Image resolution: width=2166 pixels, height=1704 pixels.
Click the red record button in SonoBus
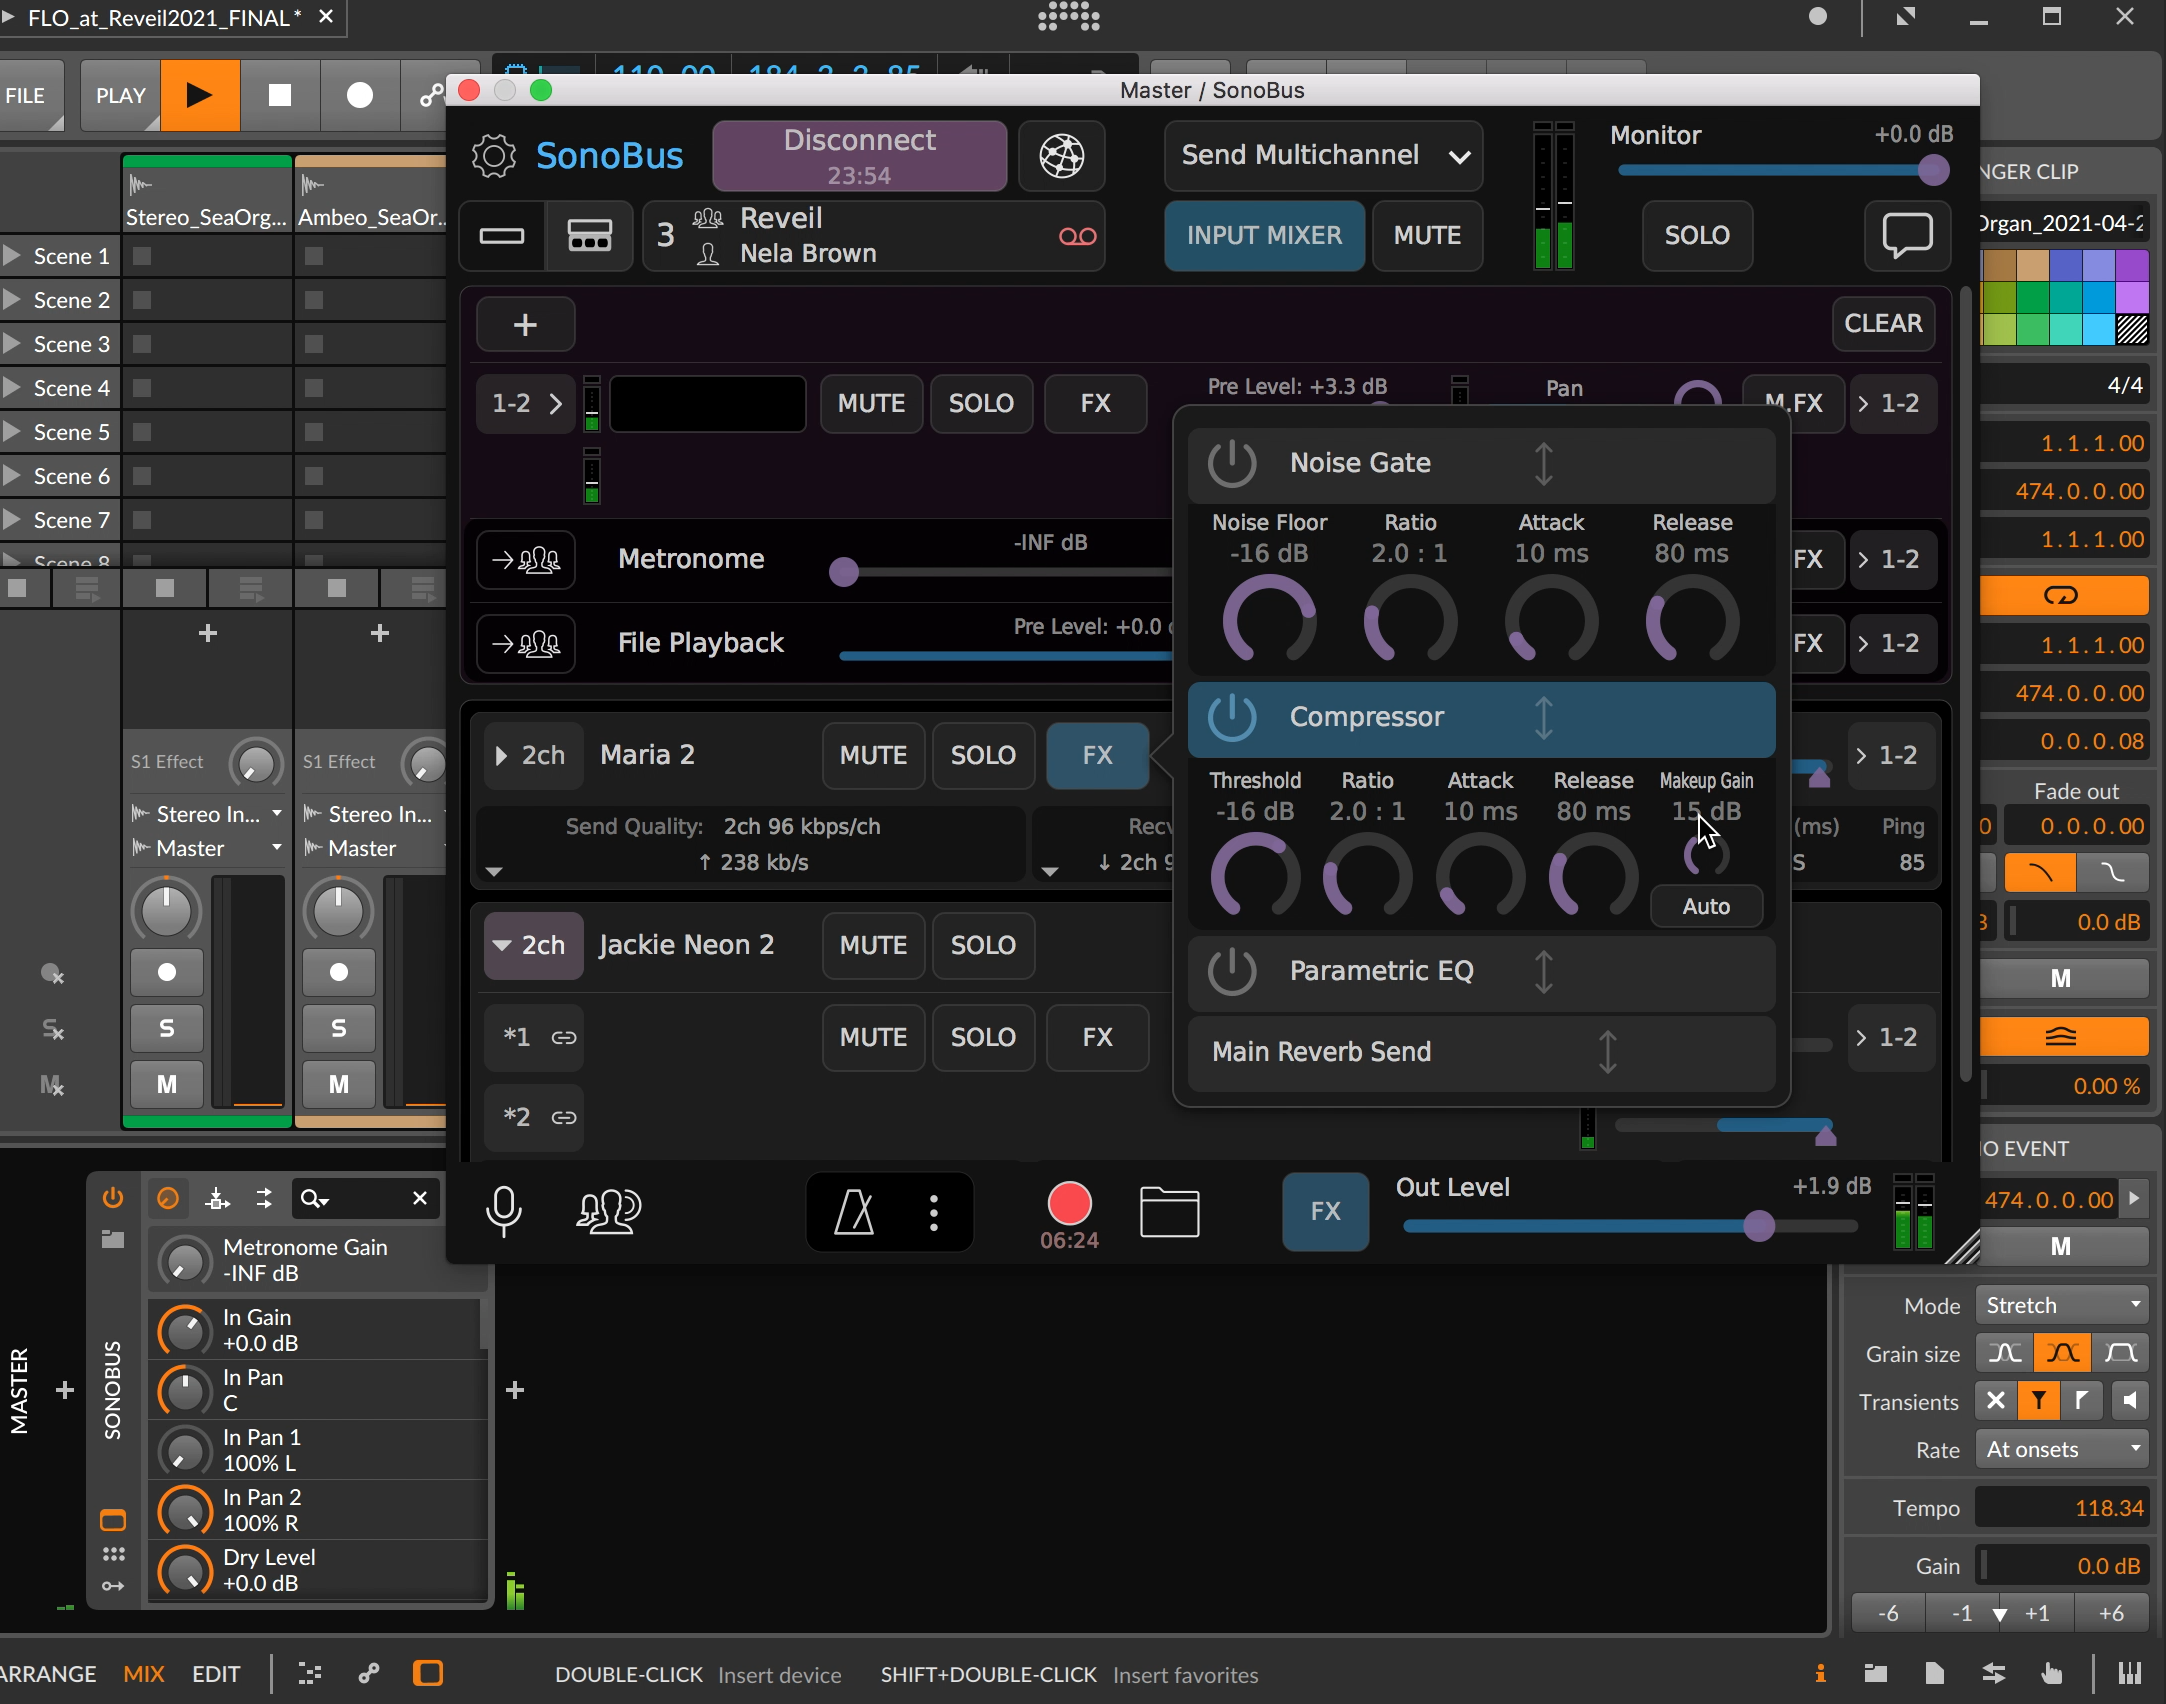[1069, 1203]
